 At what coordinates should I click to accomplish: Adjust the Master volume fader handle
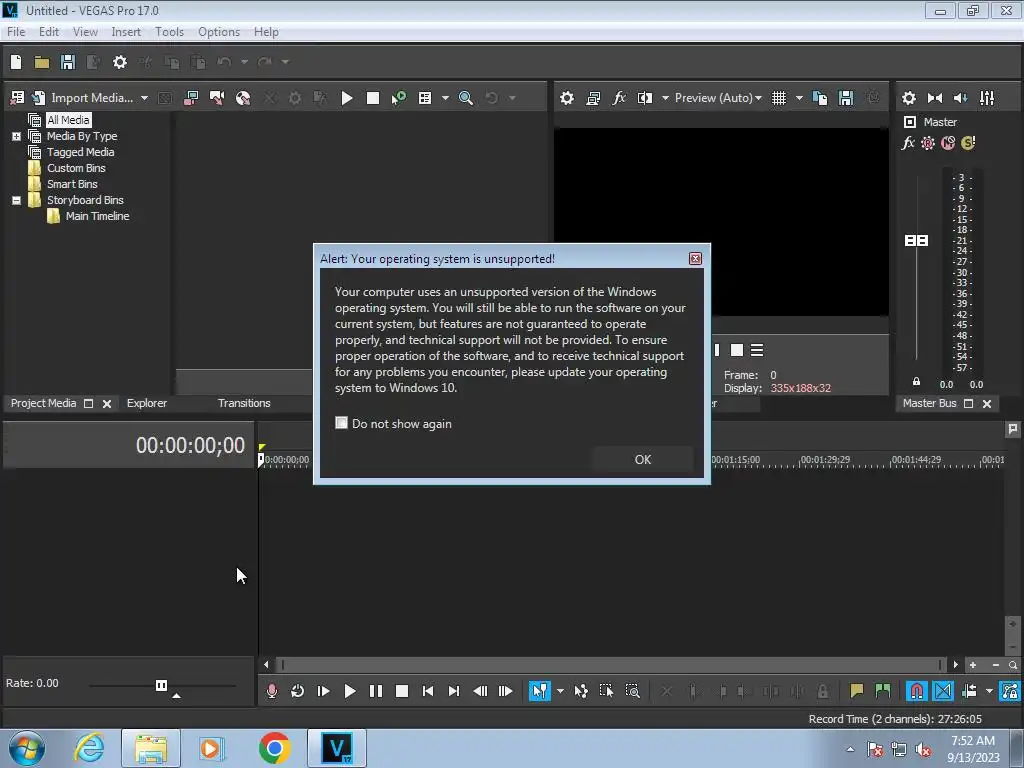point(916,241)
